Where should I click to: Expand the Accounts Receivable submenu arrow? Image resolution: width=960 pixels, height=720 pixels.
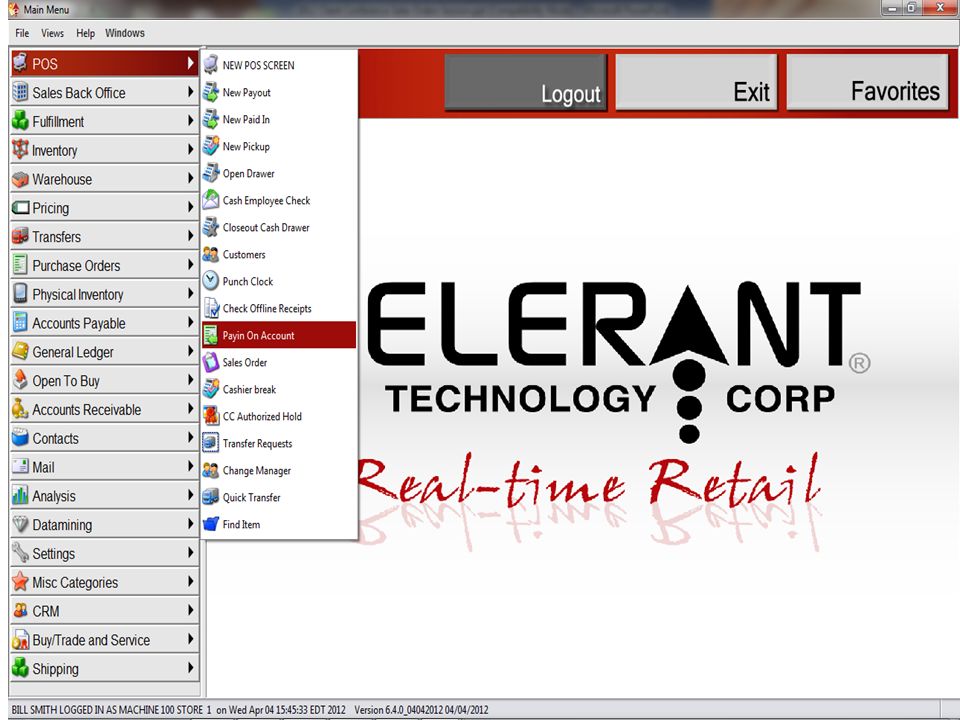[190, 408]
